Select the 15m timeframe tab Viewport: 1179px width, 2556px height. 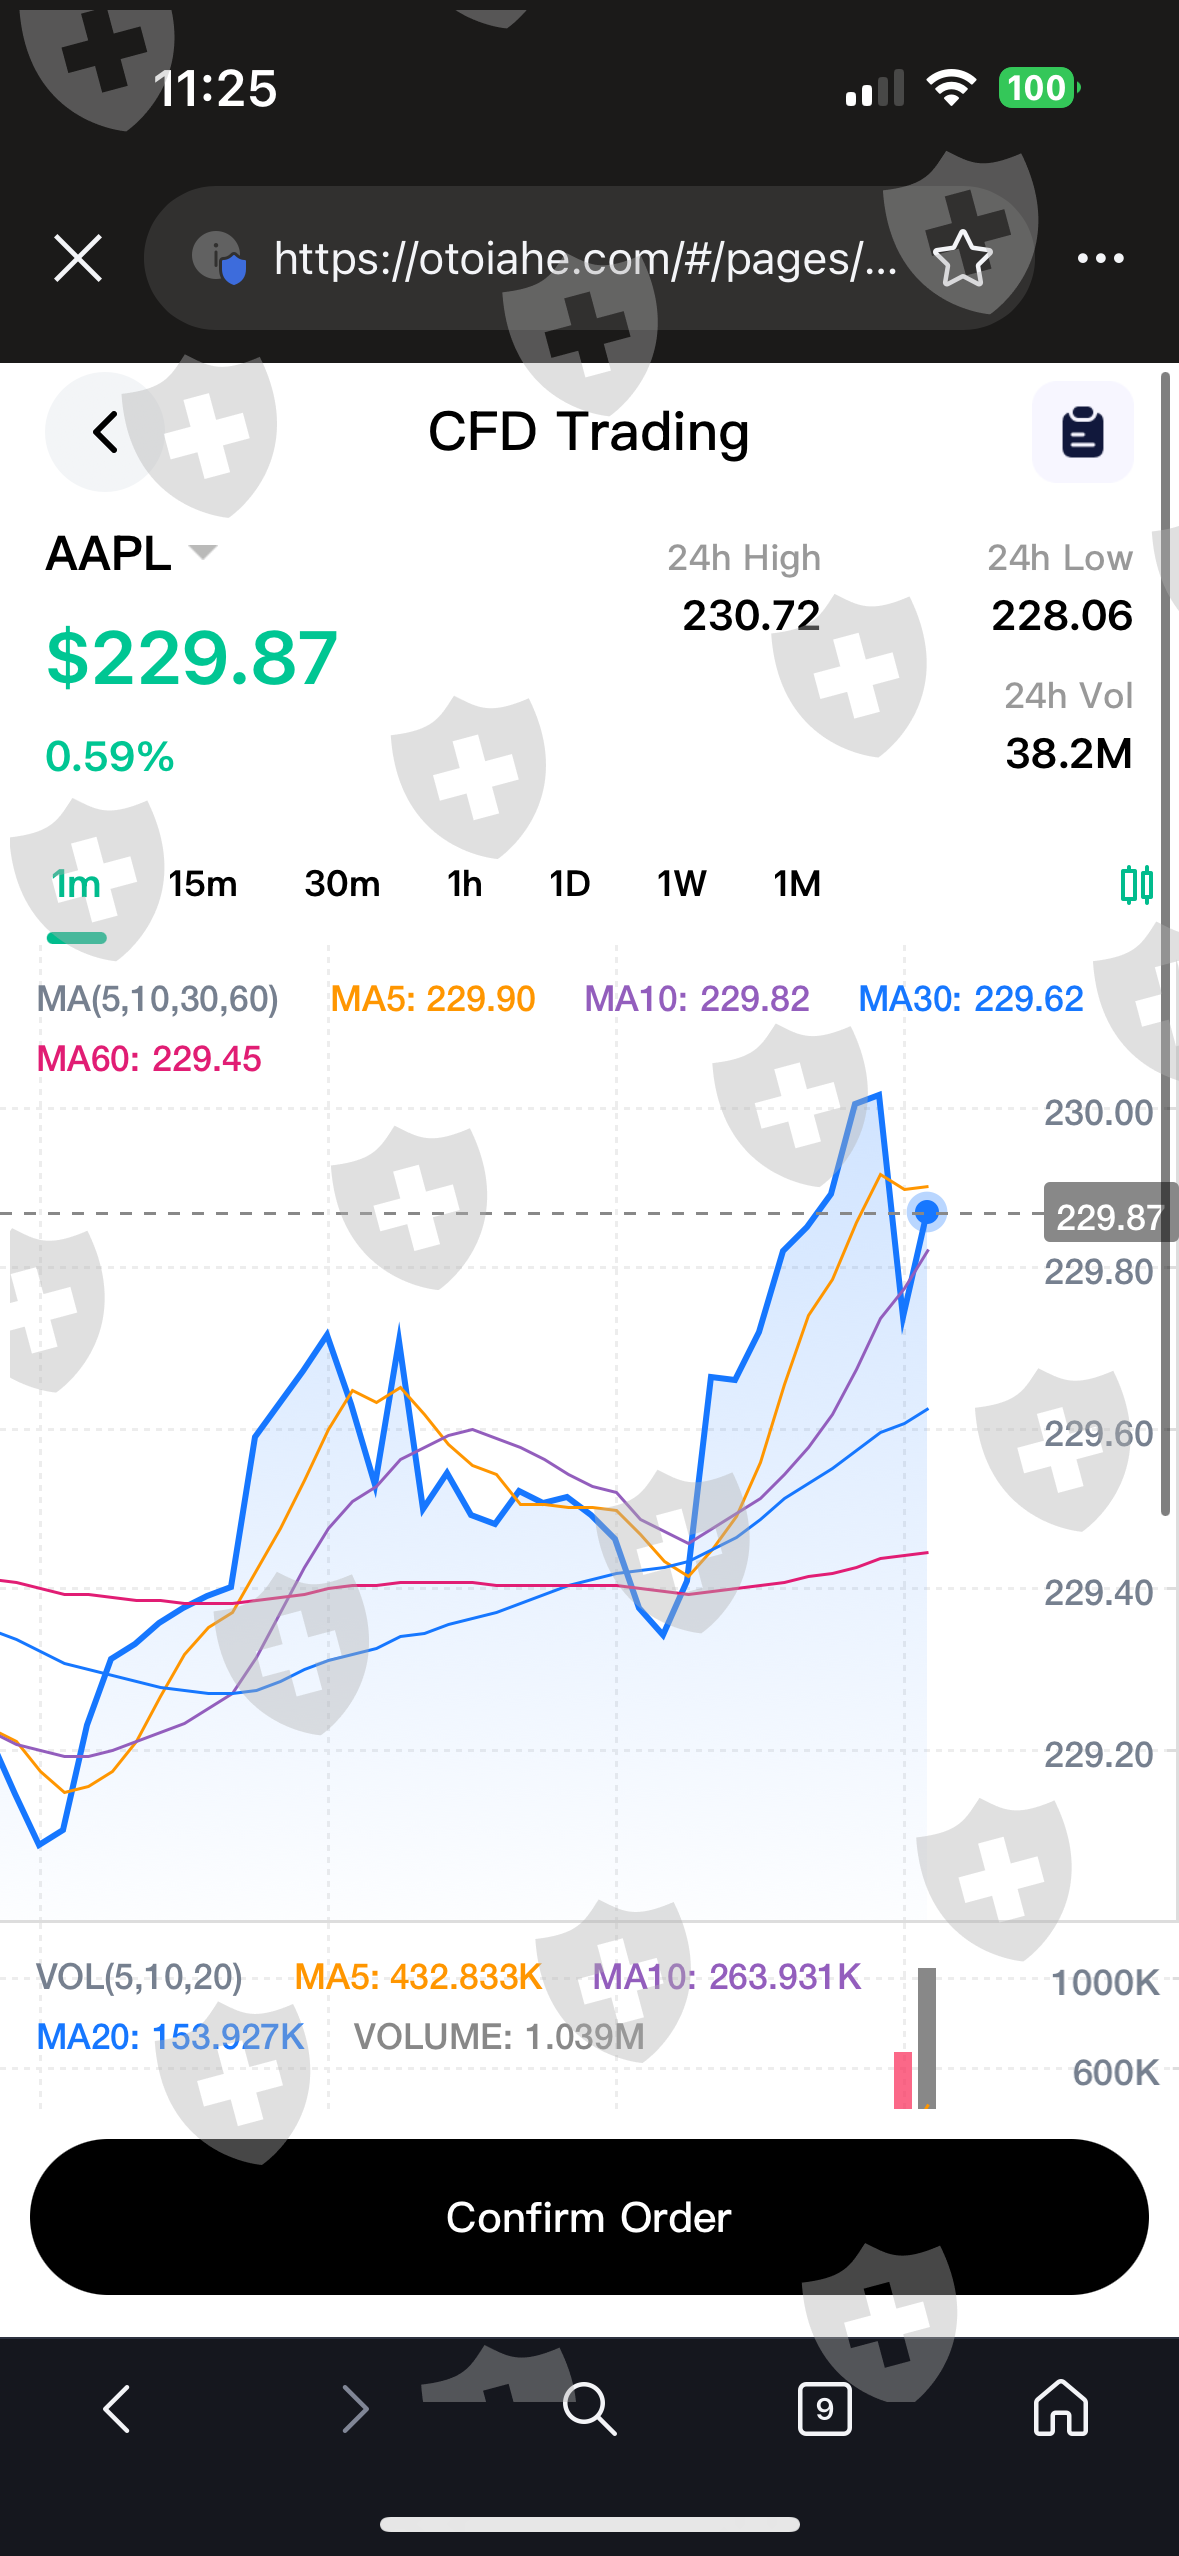pos(202,884)
